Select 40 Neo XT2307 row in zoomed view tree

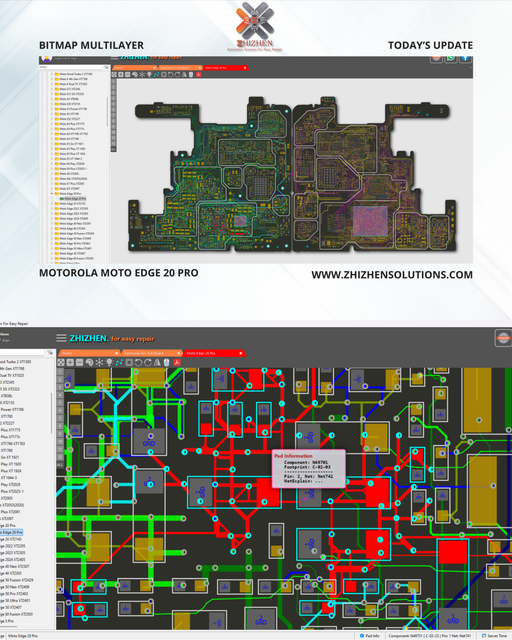pyautogui.click(x=15, y=566)
